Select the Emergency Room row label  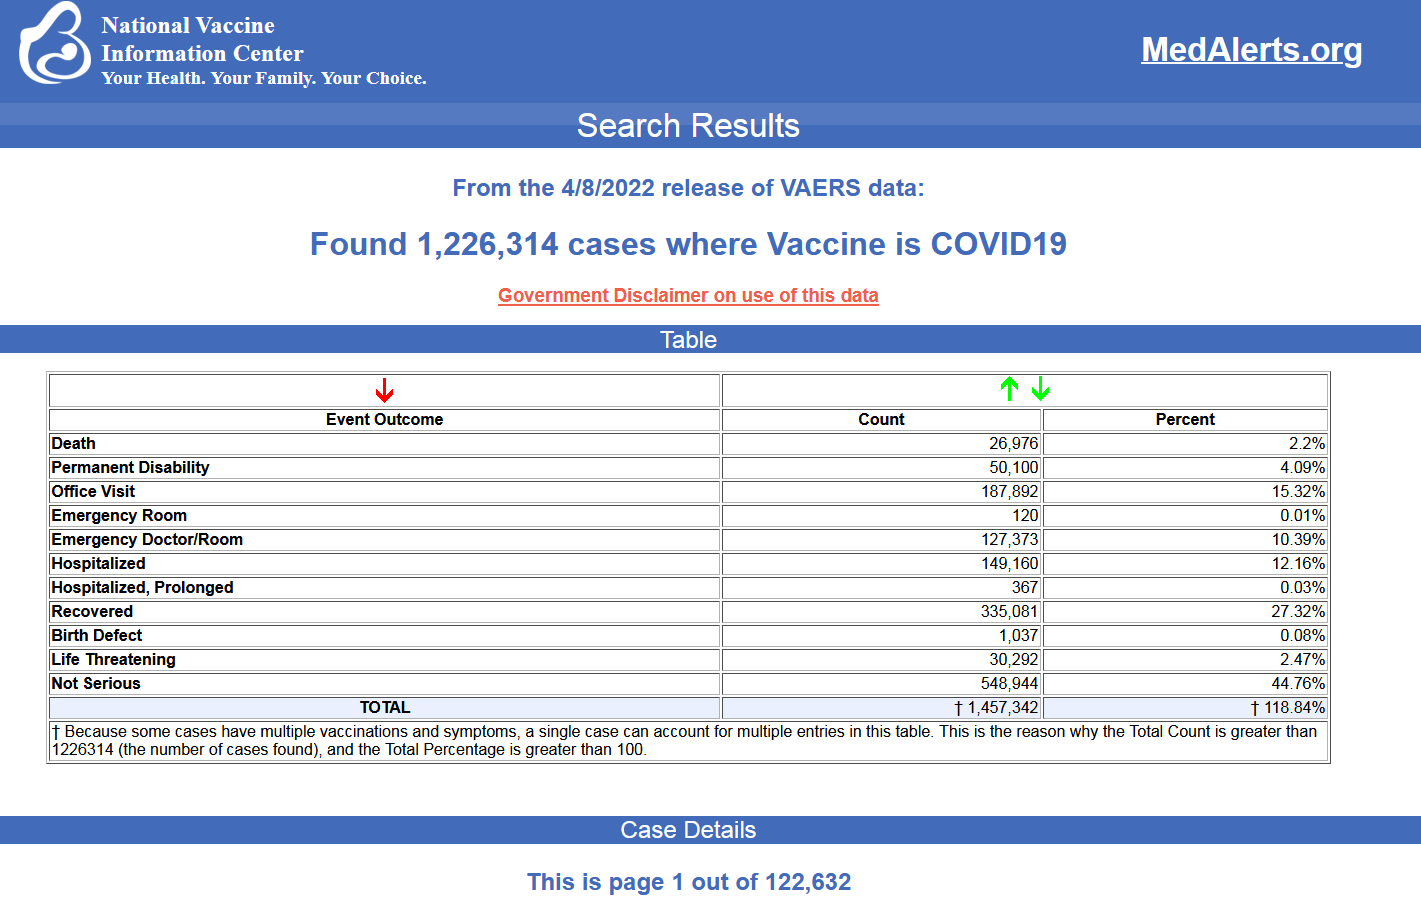[119, 515]
